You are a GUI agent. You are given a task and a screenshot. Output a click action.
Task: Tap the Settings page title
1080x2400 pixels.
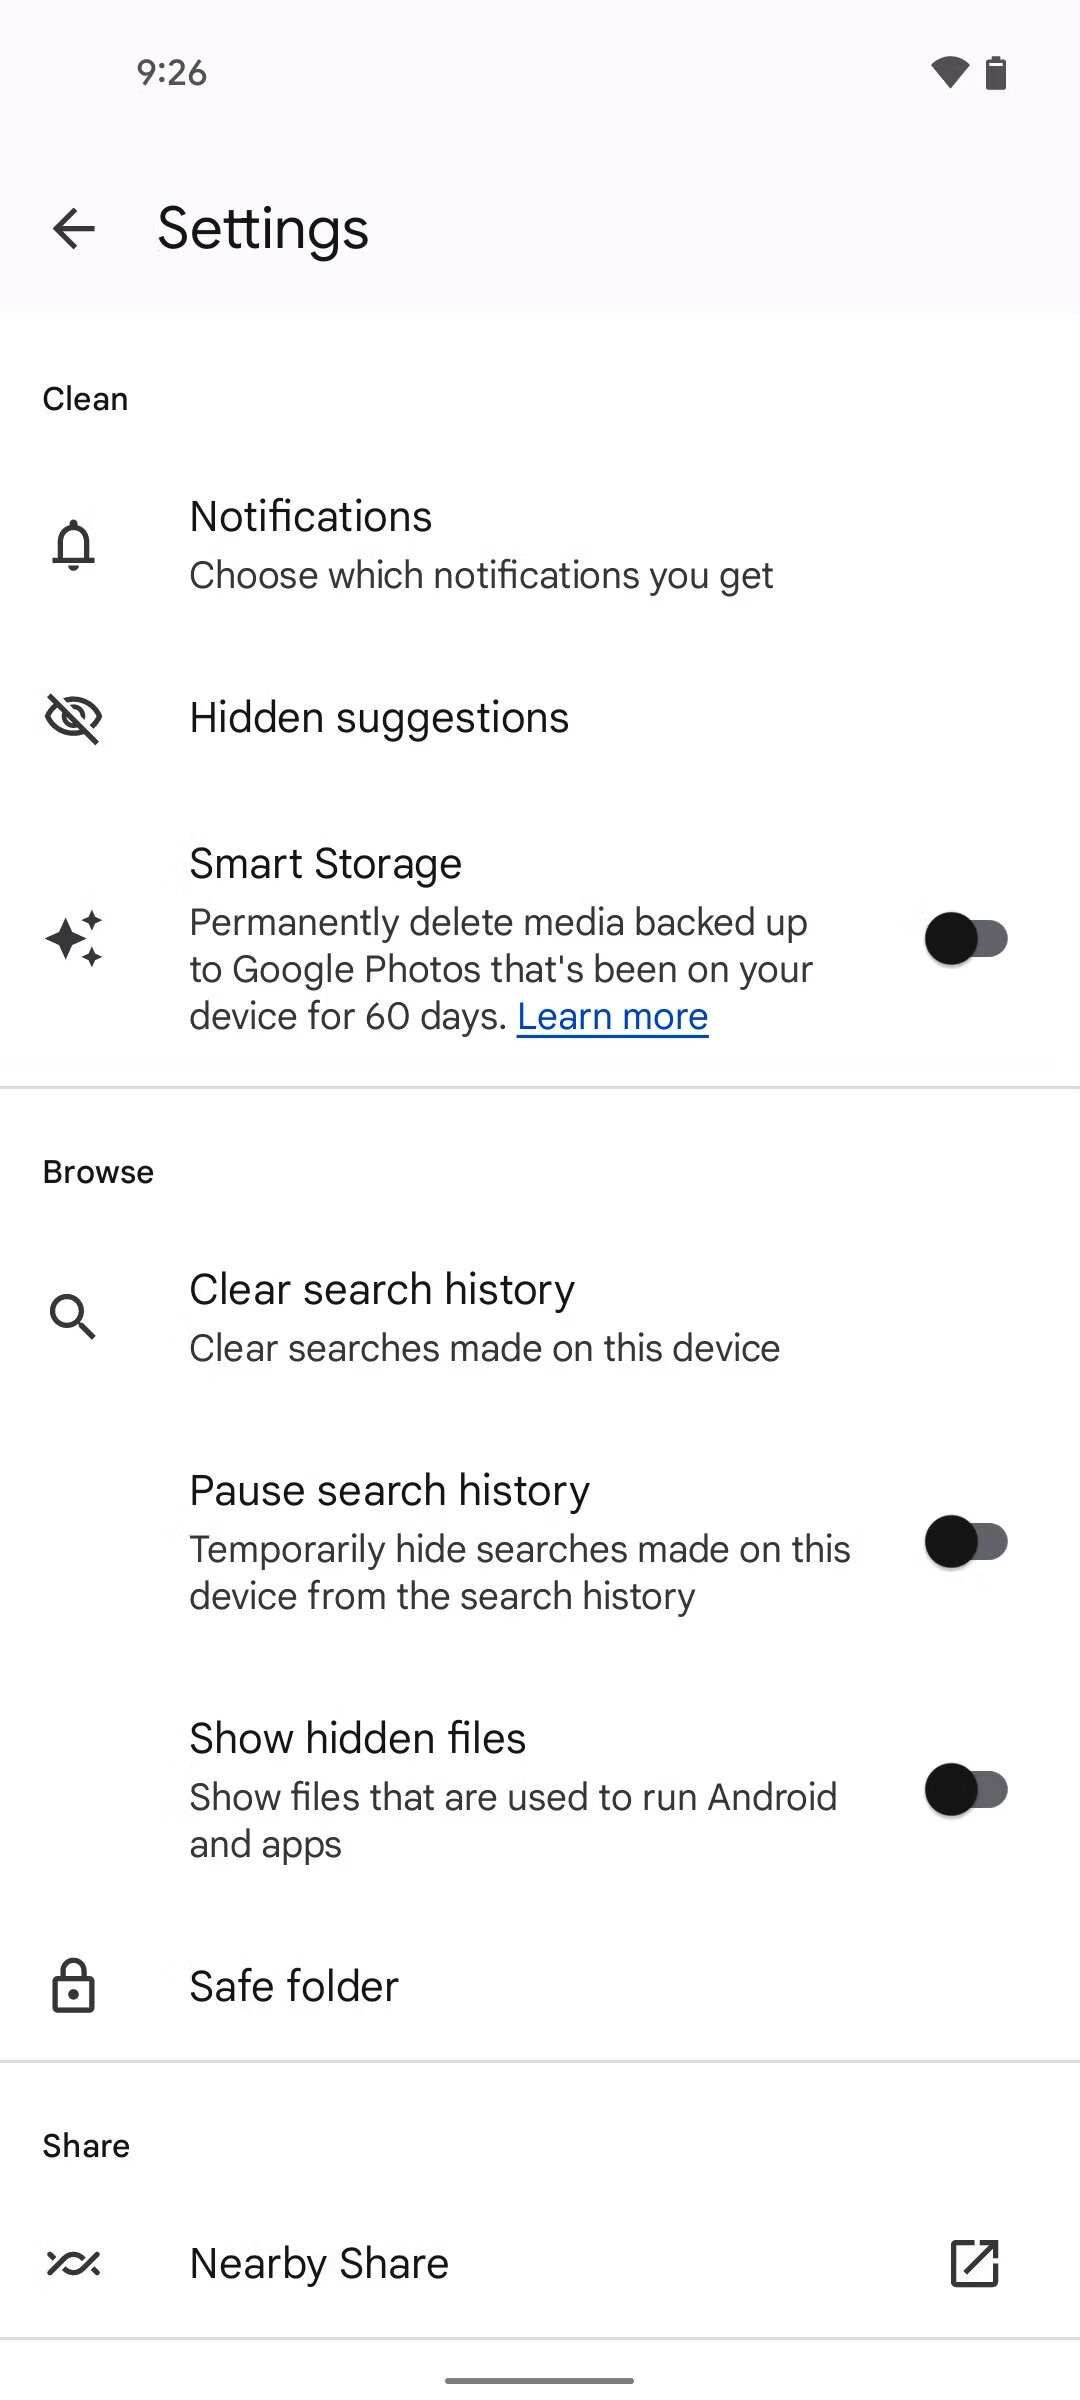pos(263,229)
